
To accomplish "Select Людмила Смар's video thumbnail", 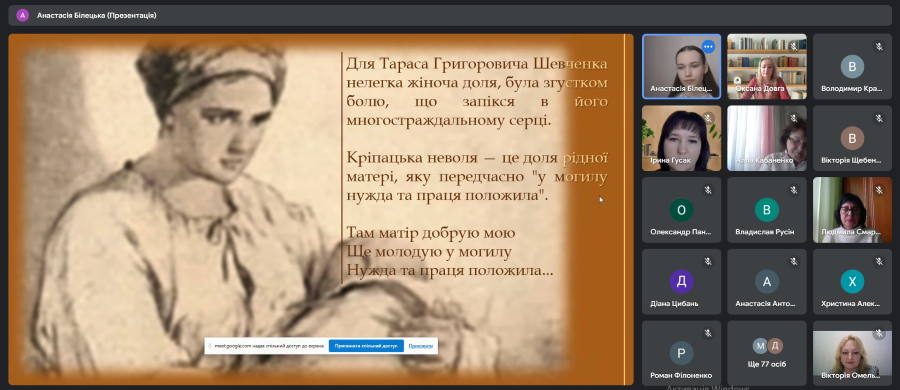I will coord(852,210).
